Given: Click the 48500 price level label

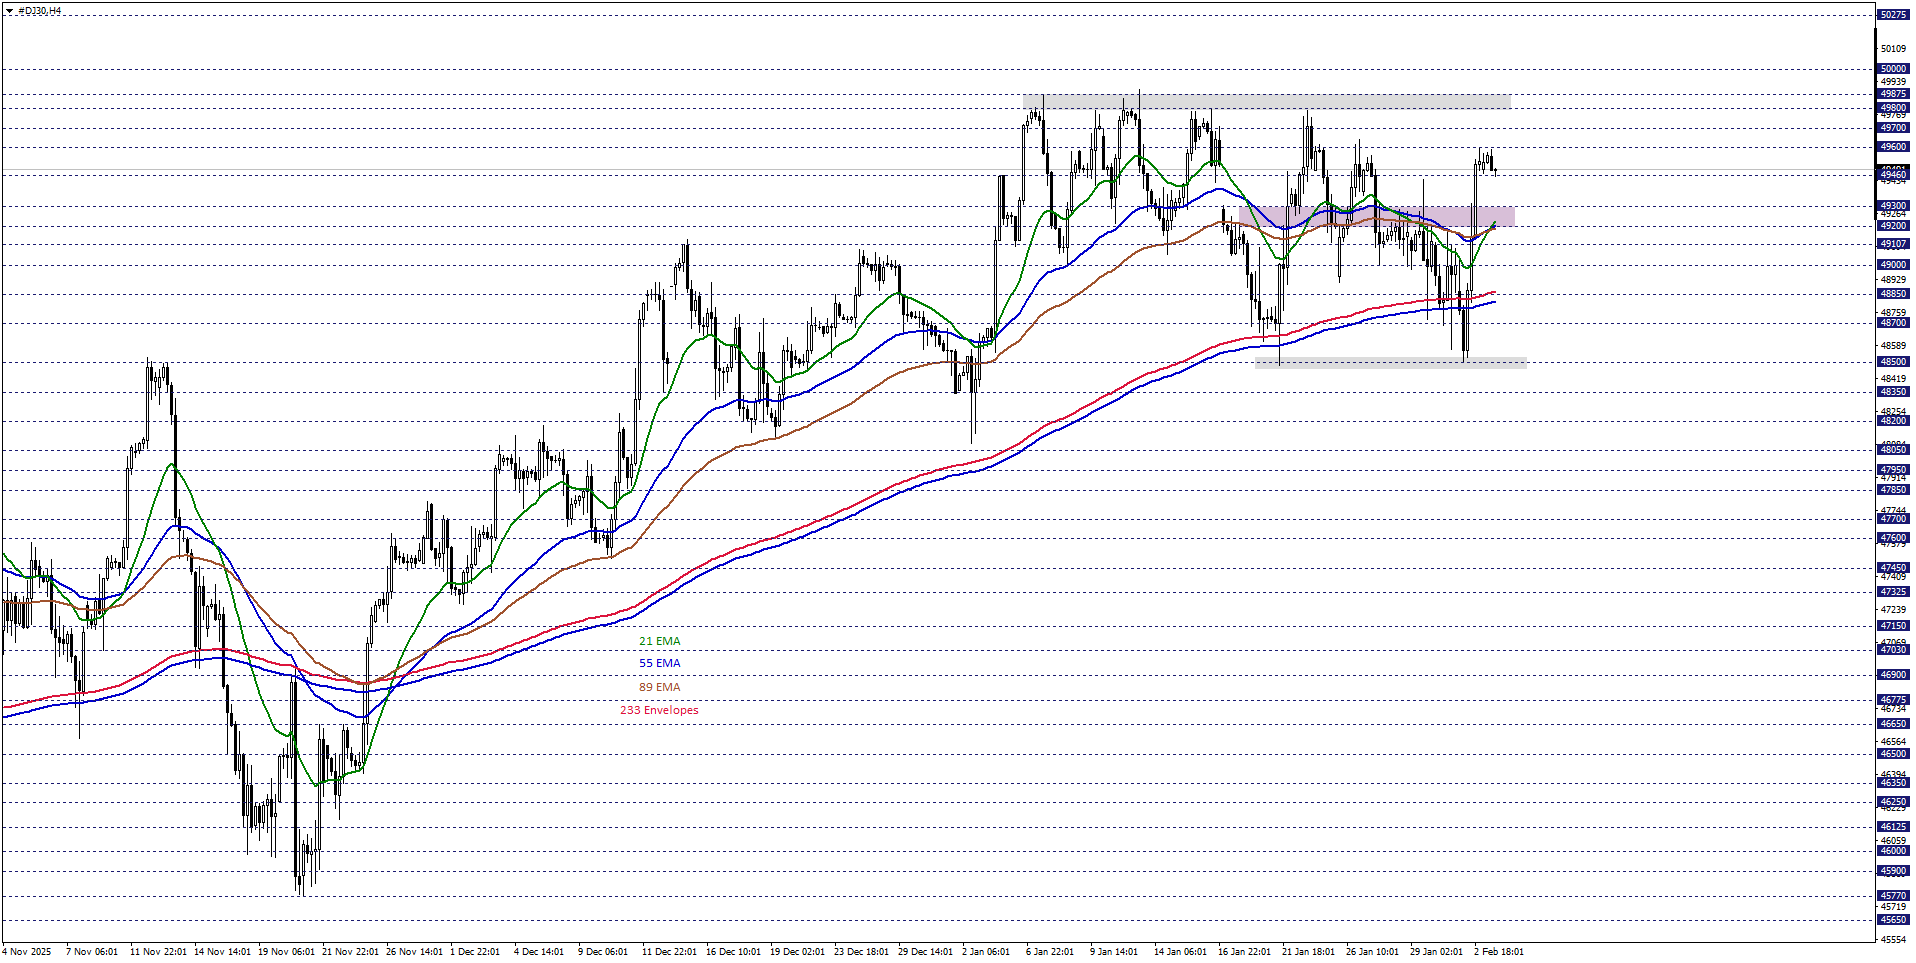Looking at the screenshot, I should click(1892, 362).
